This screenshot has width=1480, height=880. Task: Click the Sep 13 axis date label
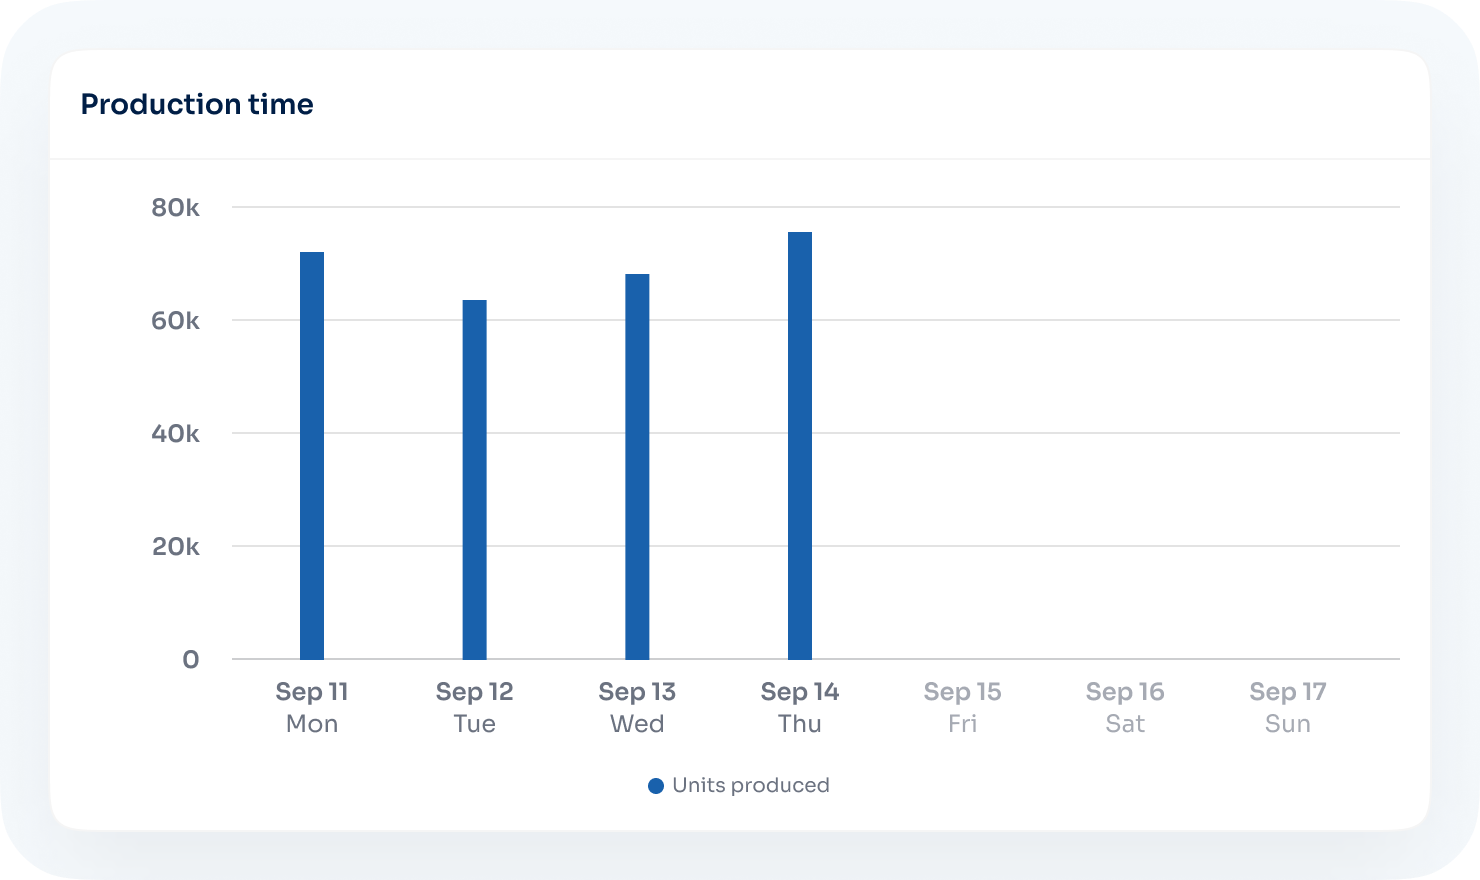637,692
